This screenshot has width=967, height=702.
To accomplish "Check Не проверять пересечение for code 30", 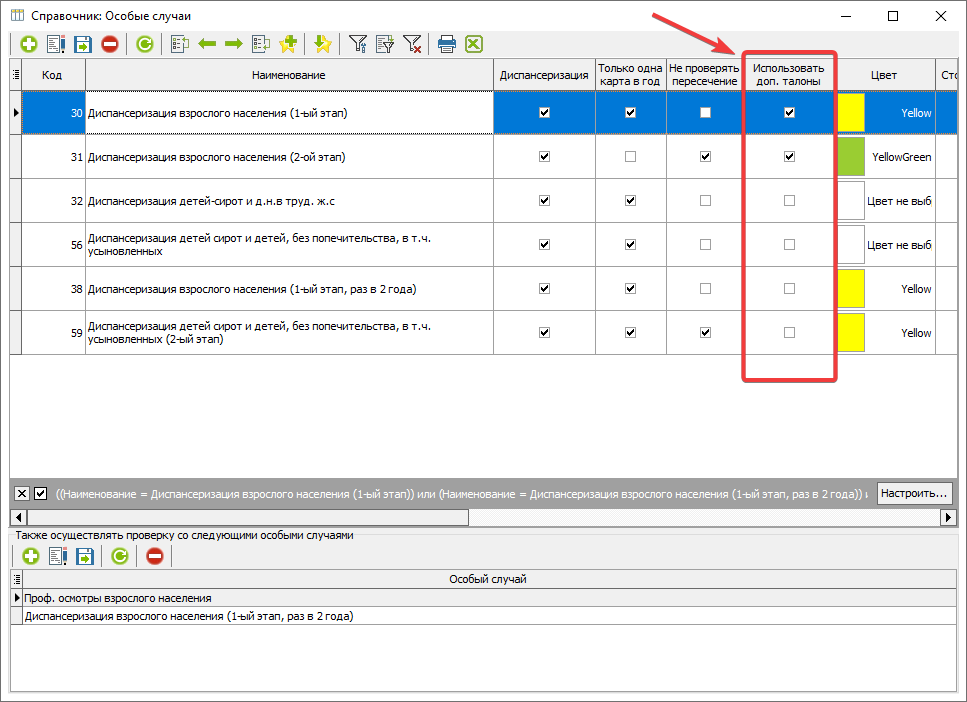I will coord(706,113).
